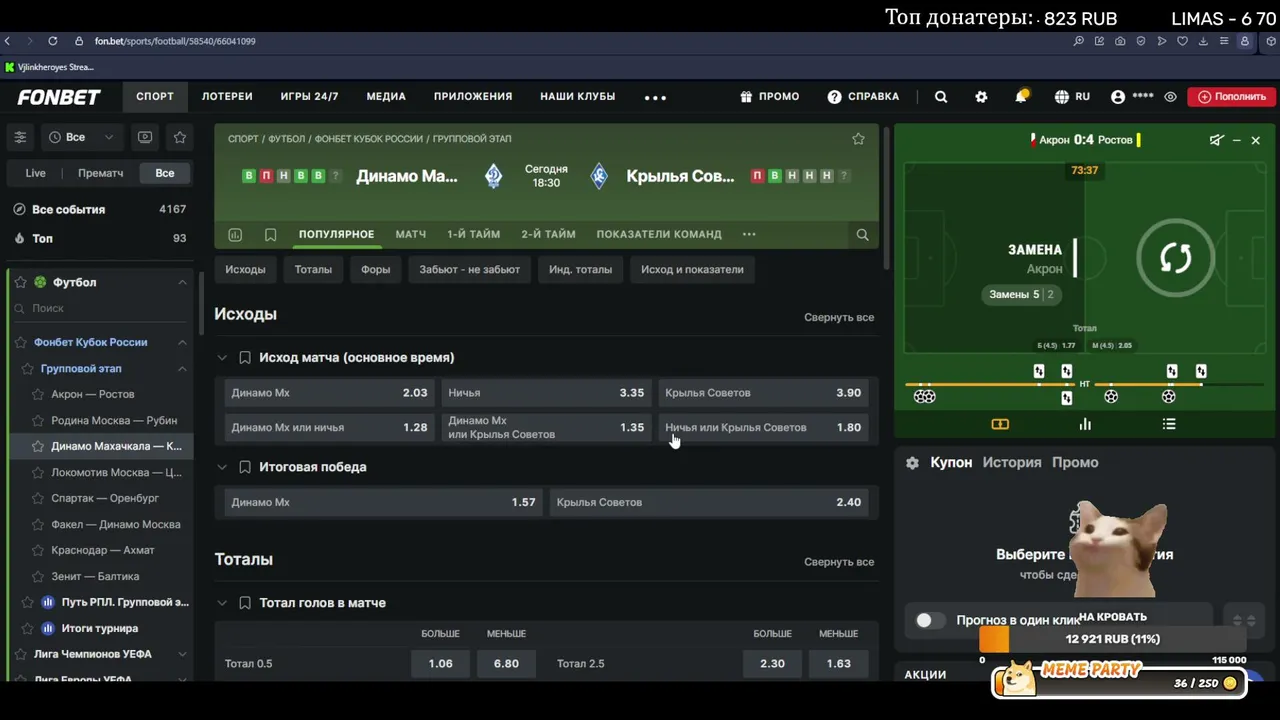This screenshot has height=720, width=1280.
Task: Bet on Динамо Мх at 2.03
Action: point(329,393)
